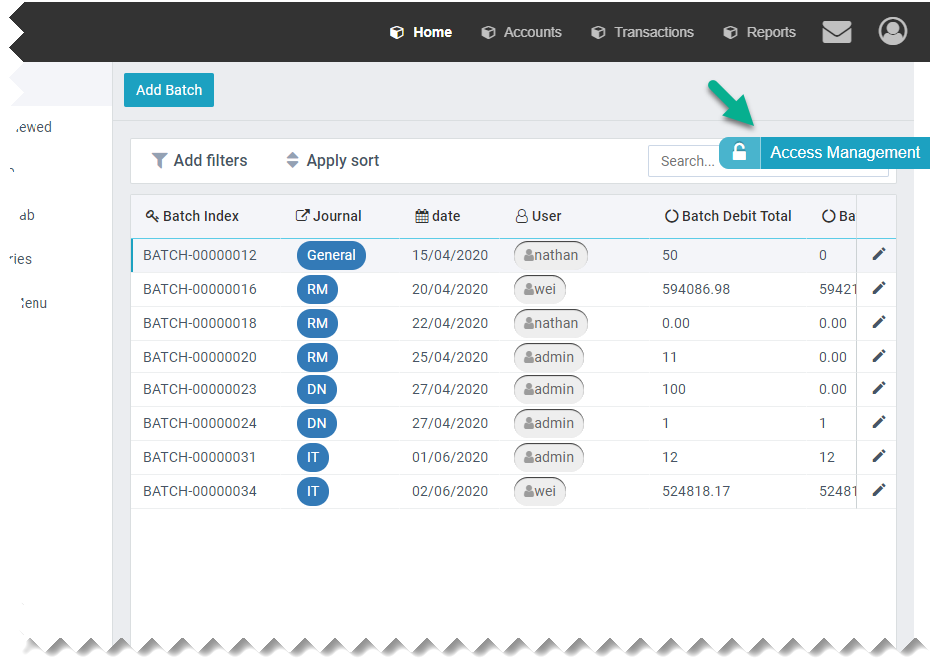
Task: Open the user profile avatar icon
Action: click(x=892, y=32)
